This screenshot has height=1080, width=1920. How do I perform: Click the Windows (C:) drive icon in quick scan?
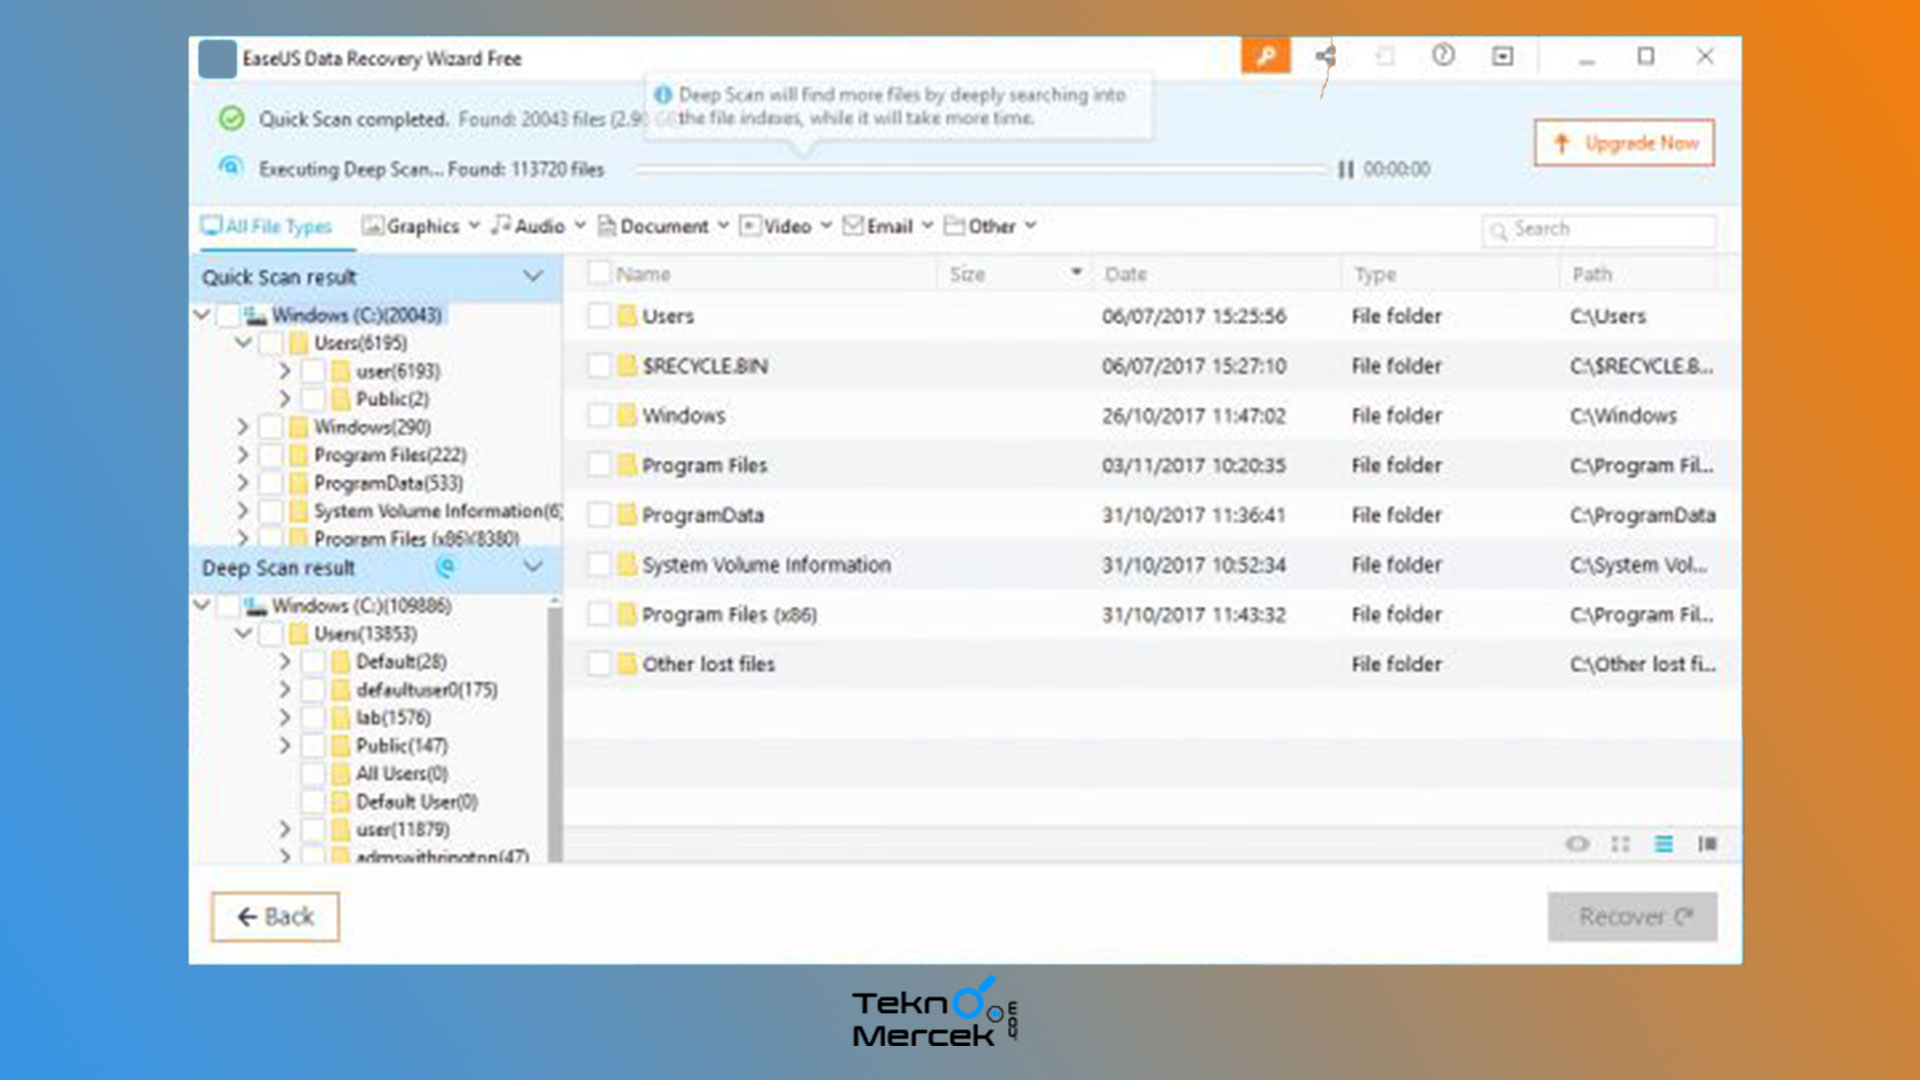click(x=256, y=315)
